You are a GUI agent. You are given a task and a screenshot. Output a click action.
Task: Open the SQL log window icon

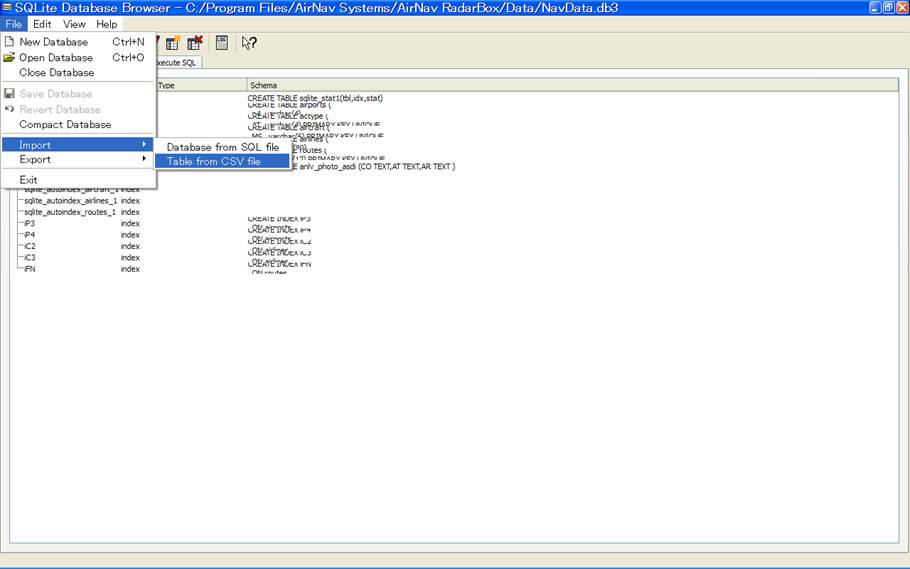coord(222,42)
